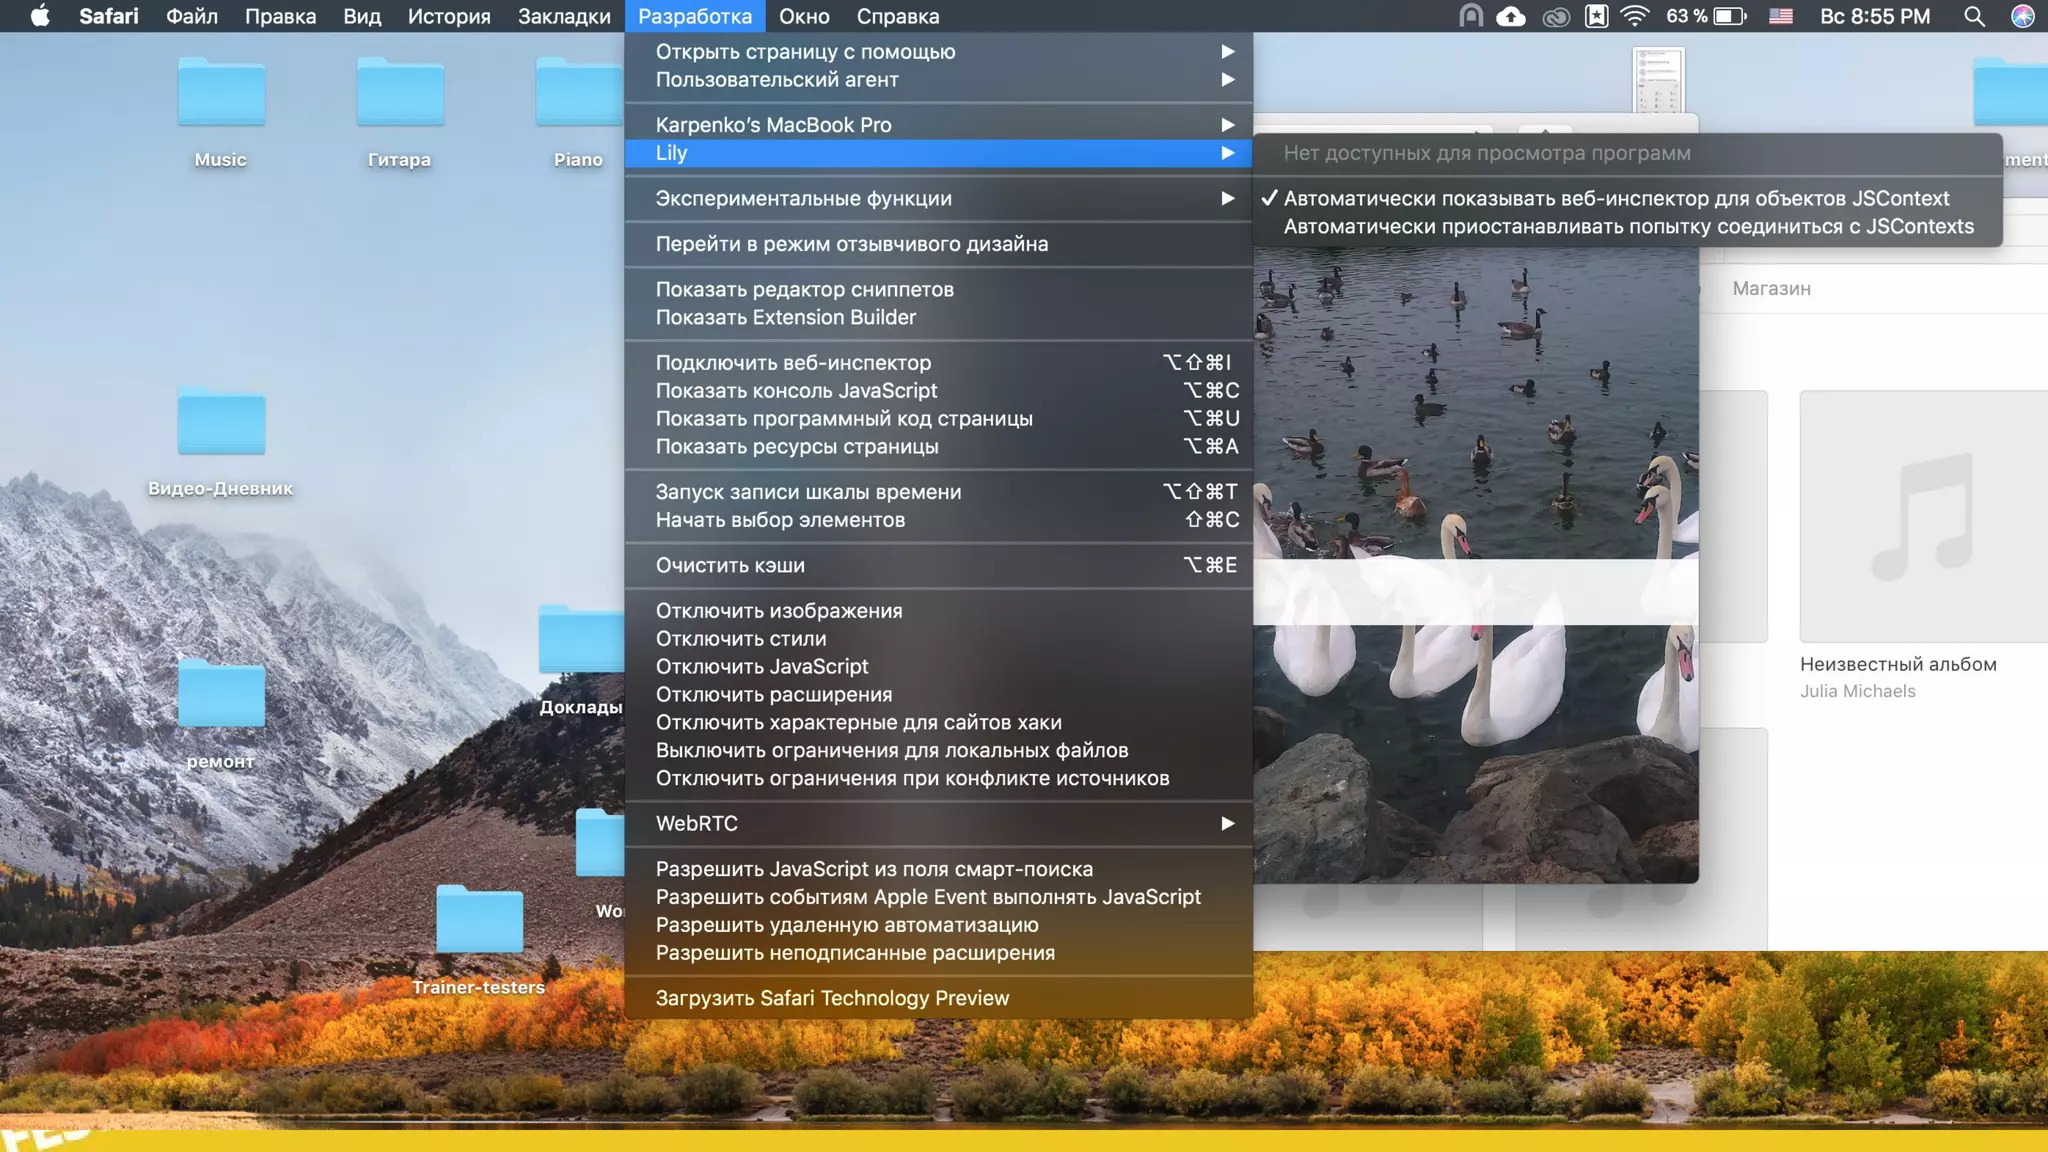Click the Неизвестный альбом music note artwork
The height and width of the screenshot is (1152, 2048).
pyautogui.click(x=1923, y=516)
